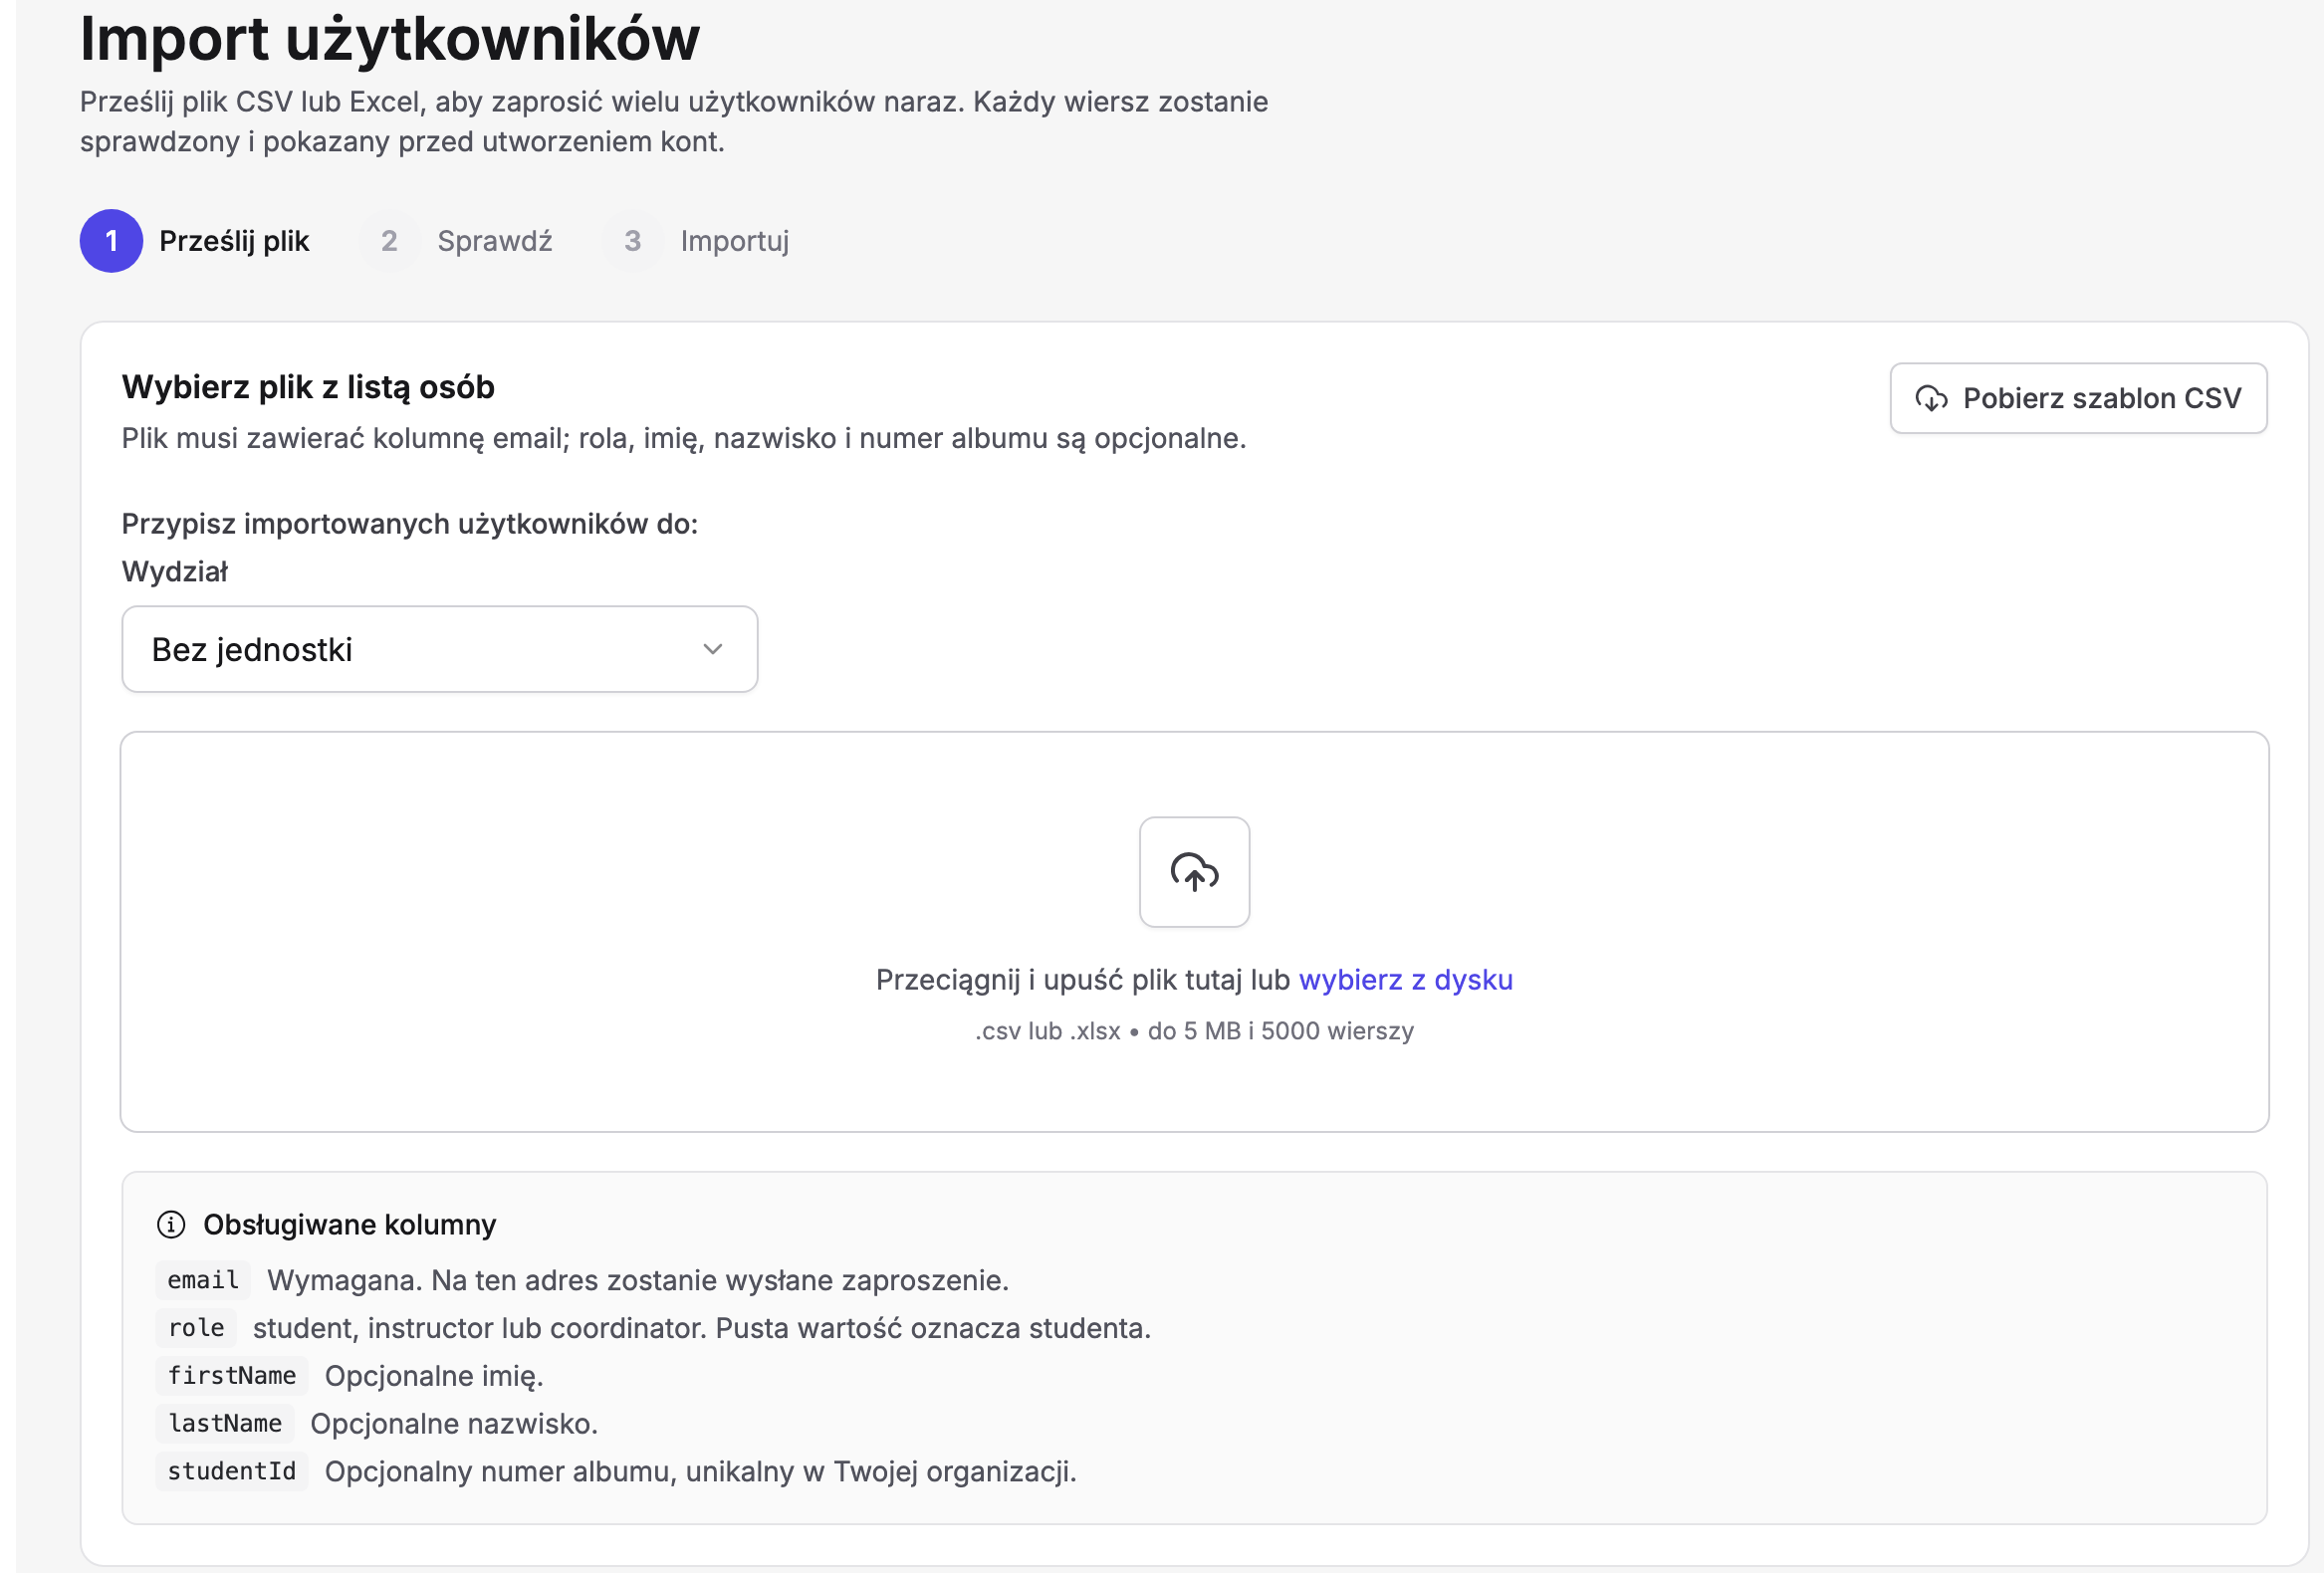The image size is (2324, 1573).
Task: Click the Import użytkowników page title
Action: [390, 38]
